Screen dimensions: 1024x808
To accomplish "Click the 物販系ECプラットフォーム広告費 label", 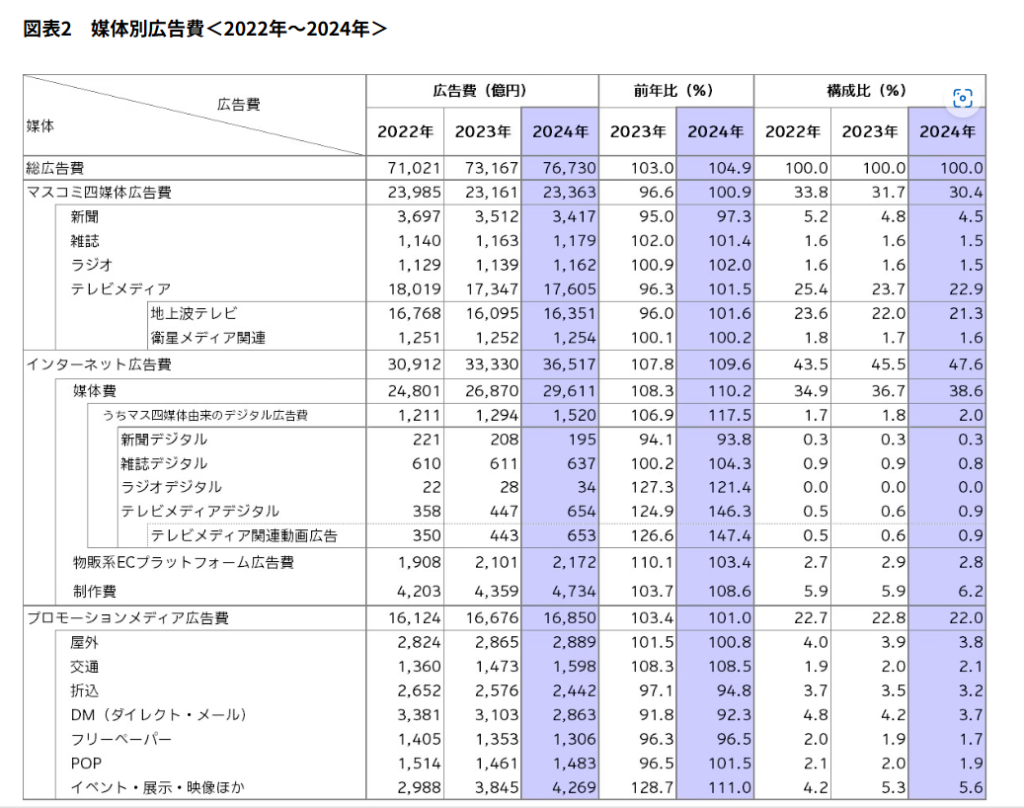I will click(x=183, y=562).
